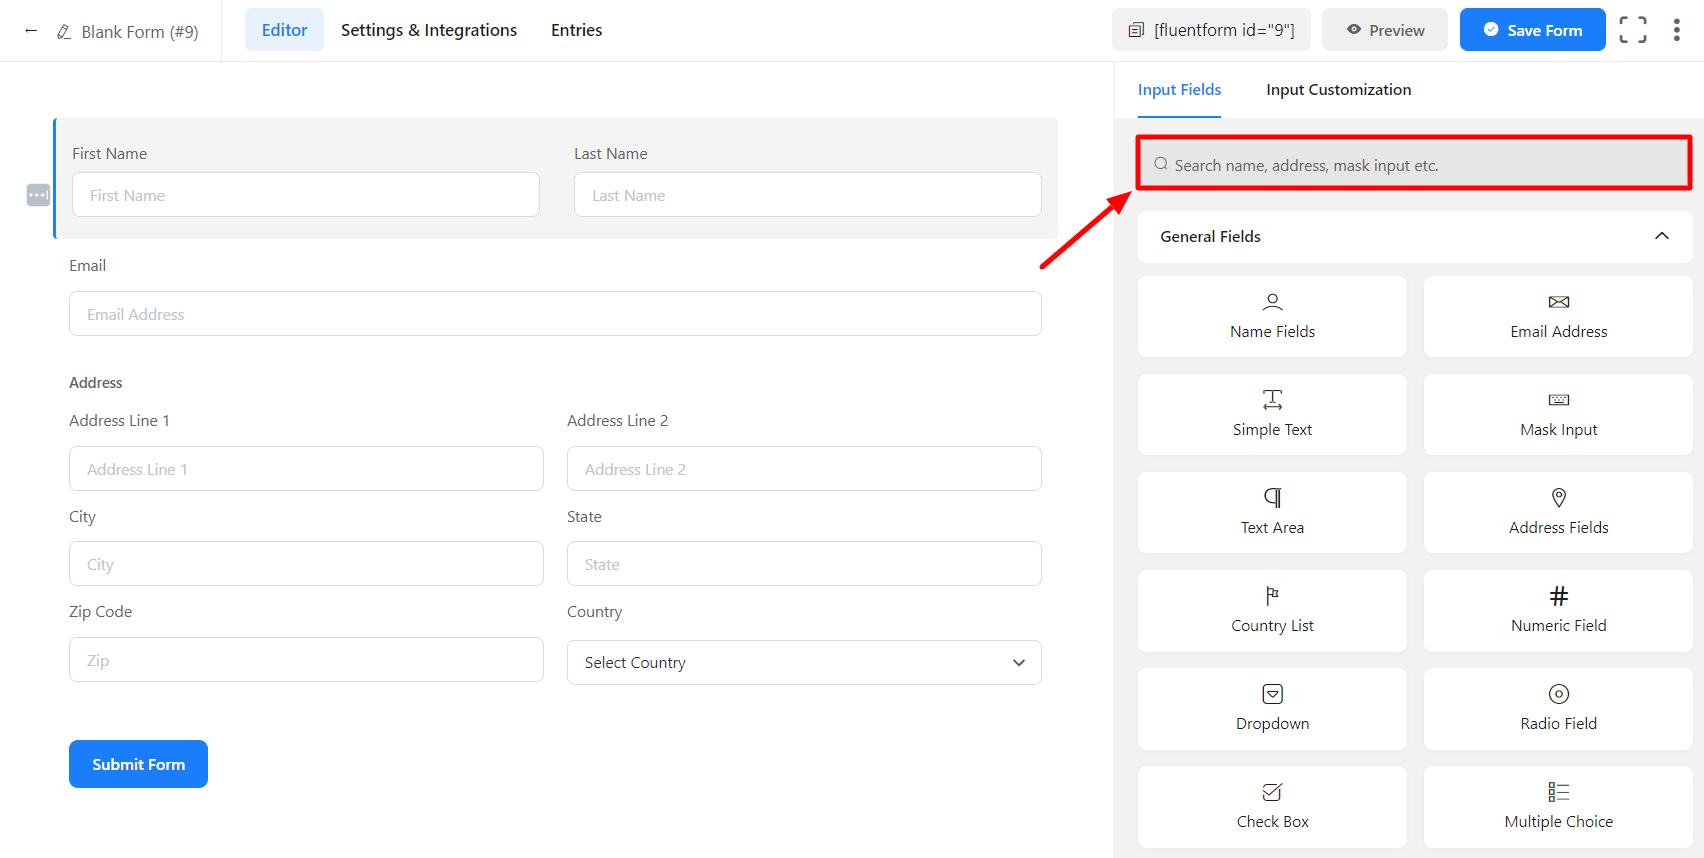Insert the Numeric Field element
This screenshot has height=858, width=1704.
point(1558,610)
